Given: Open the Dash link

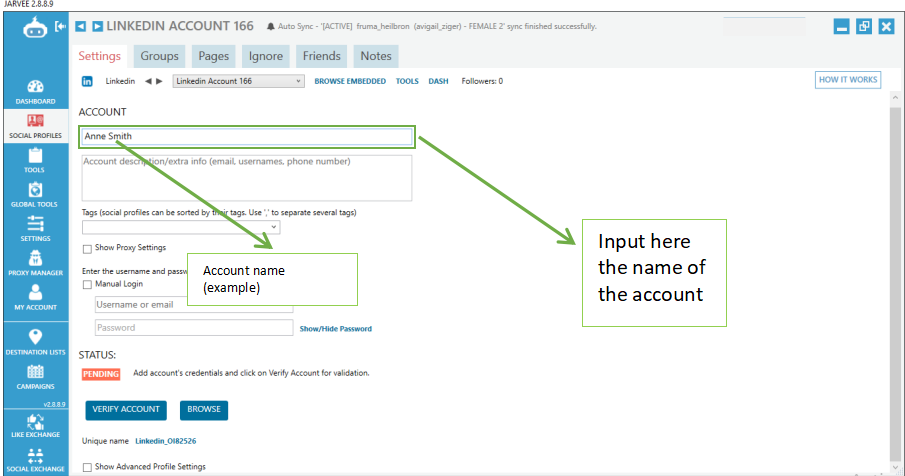Looking at the screenshot, I should (438, 81).
